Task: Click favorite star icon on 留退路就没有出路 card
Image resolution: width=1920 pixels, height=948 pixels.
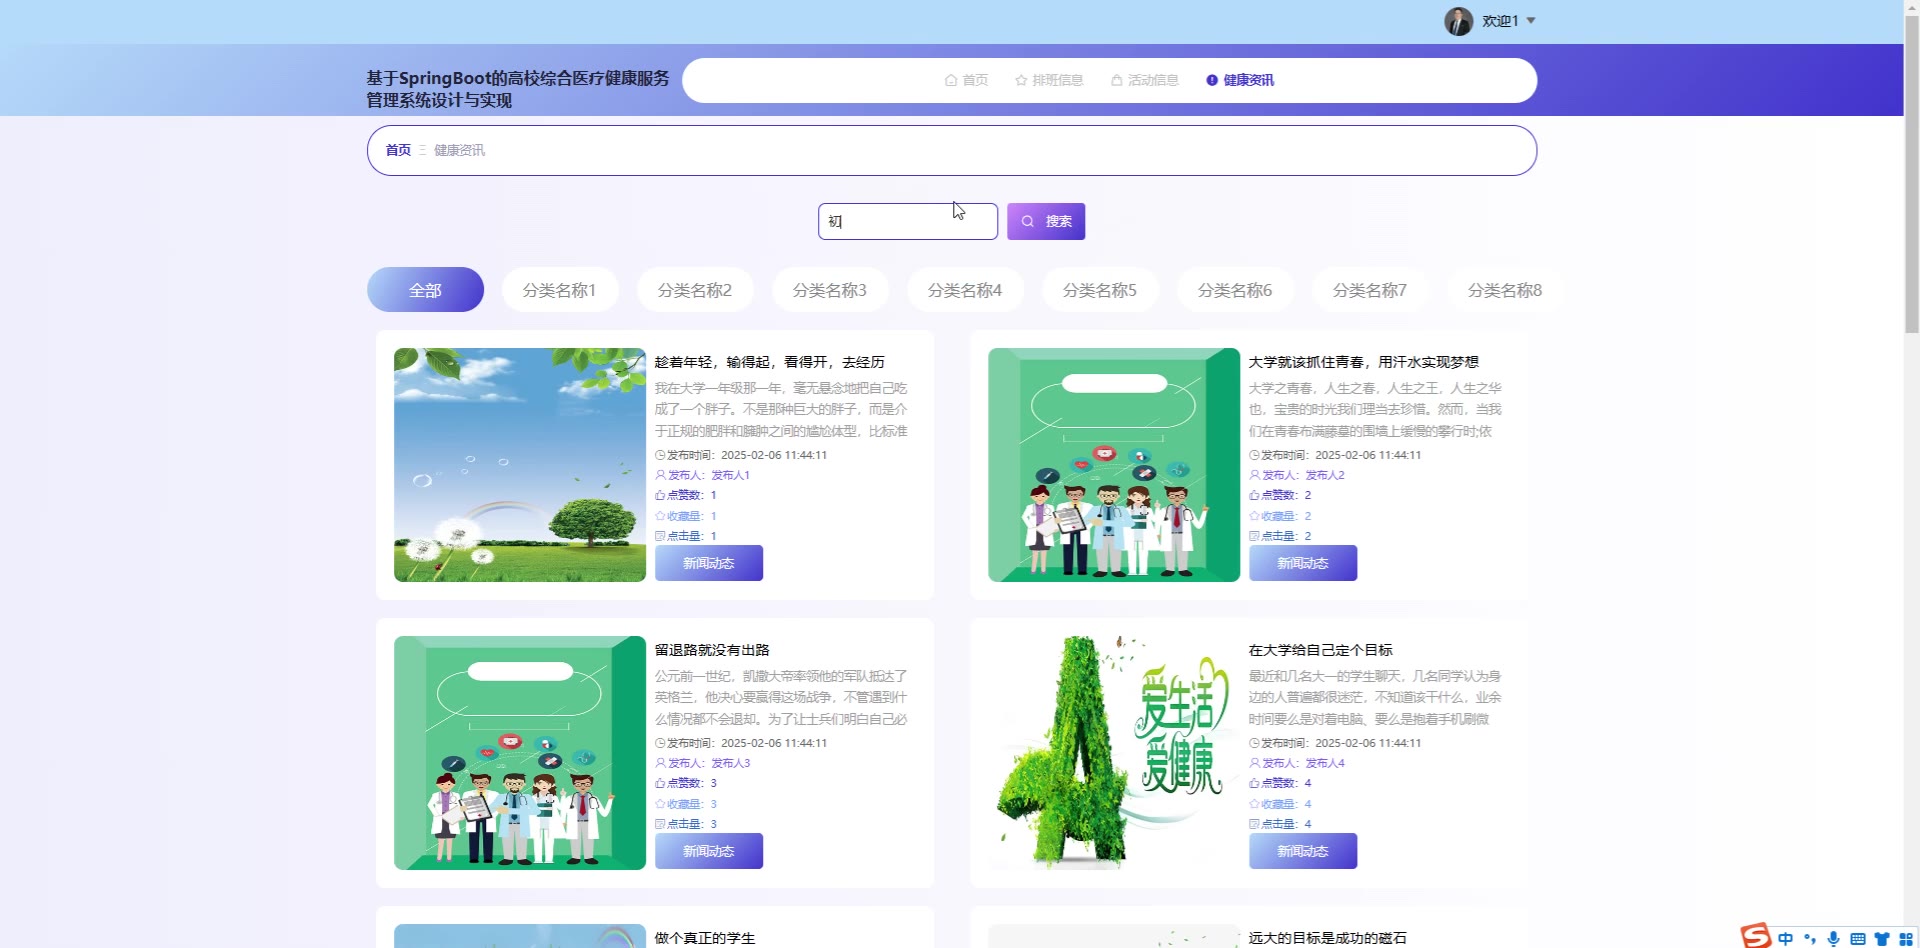Action: [660, 804]
